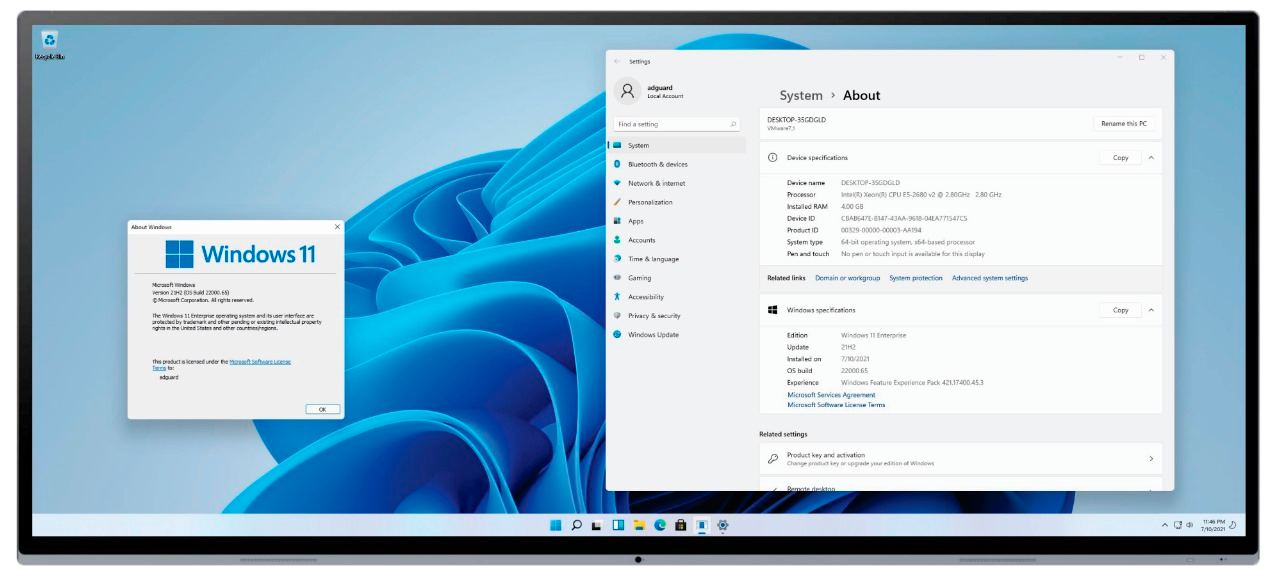Copy the Device specifications
Screen dimensions: 1280x579
[1120, 157]
